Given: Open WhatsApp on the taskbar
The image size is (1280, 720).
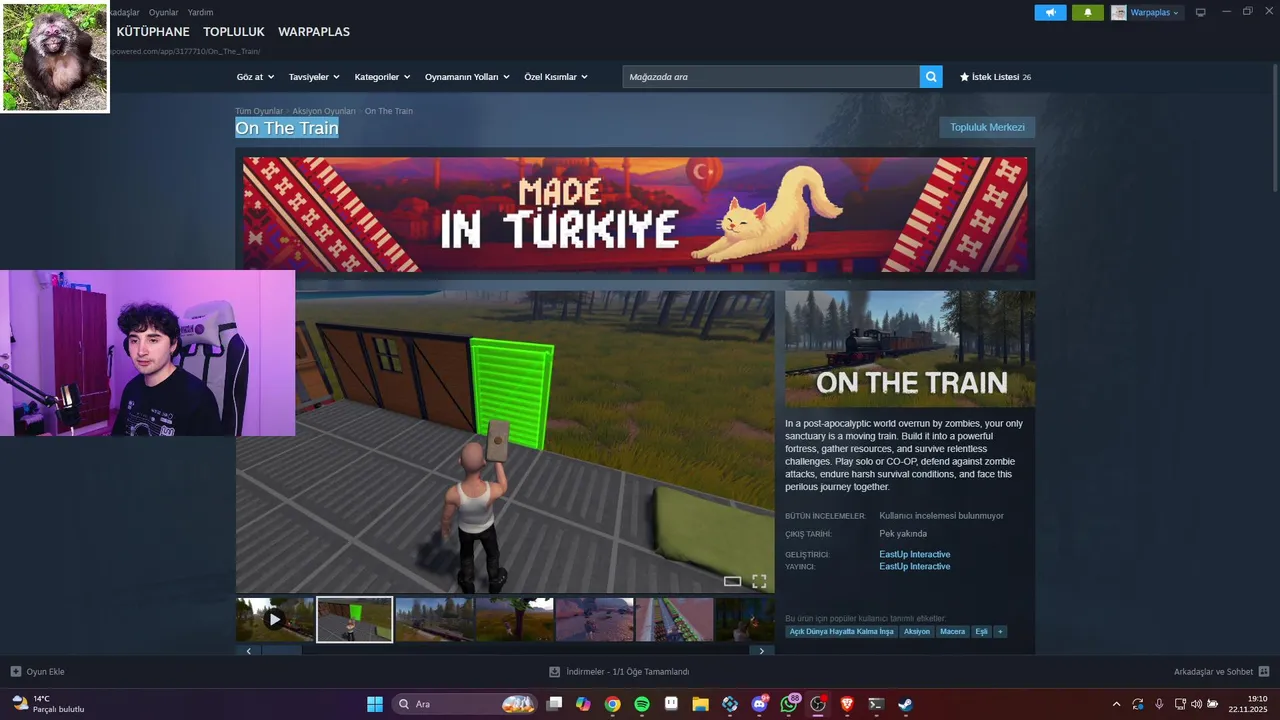Looking at the screenshot, I should point(789,704).
